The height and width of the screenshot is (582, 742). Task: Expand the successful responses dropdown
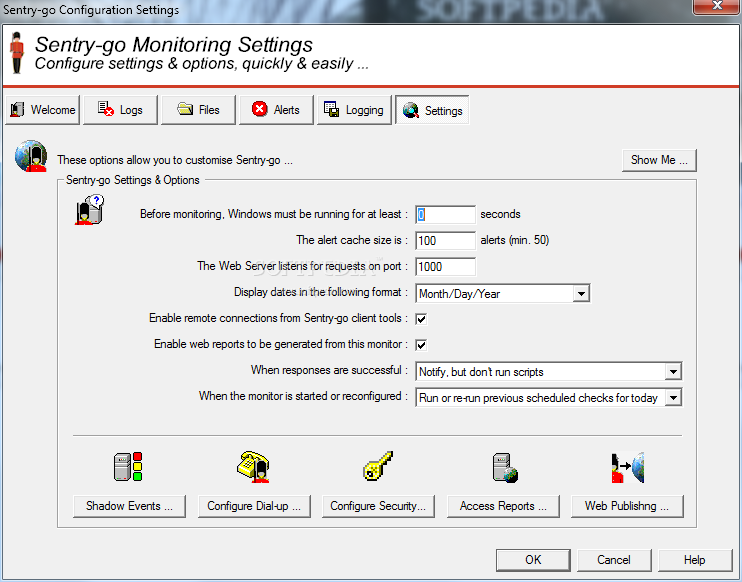[x=673, y=372]
